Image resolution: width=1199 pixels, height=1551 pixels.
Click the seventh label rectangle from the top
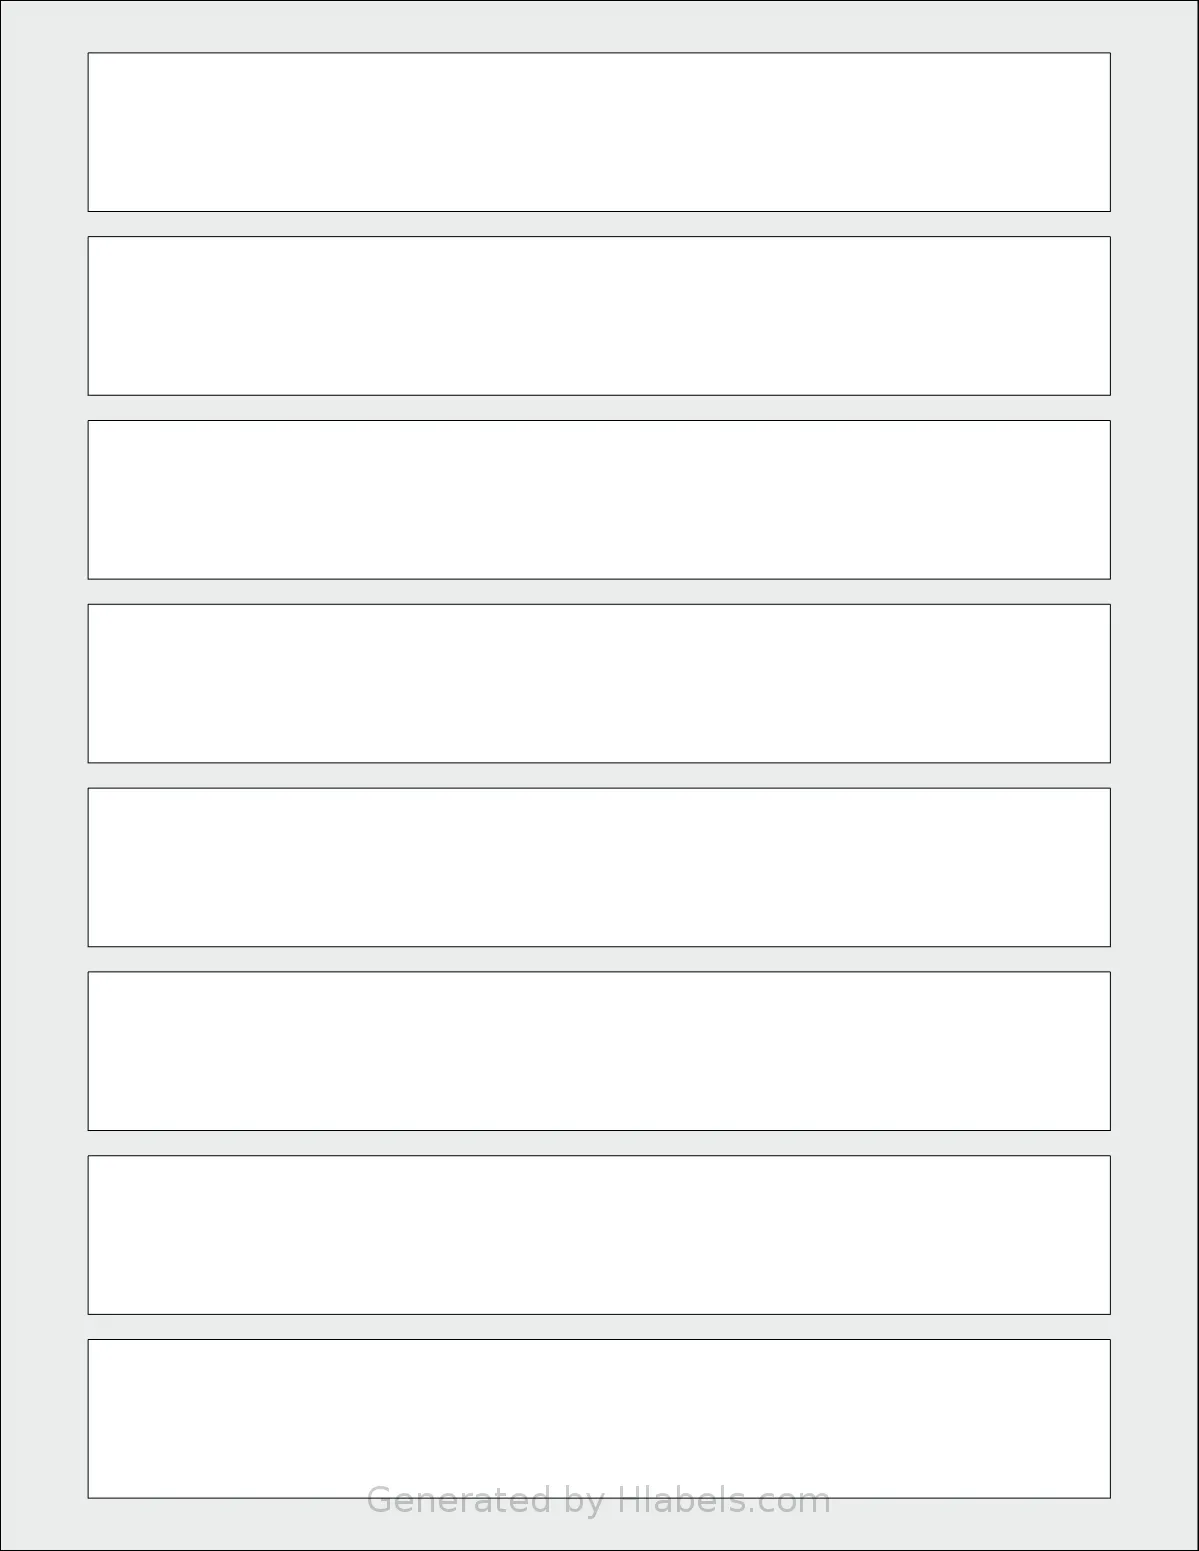pyautogui.click(x=599, y=1235)
